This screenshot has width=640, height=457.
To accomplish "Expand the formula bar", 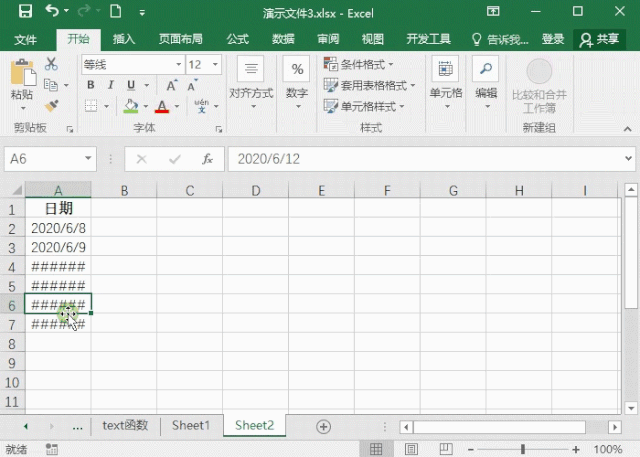I will pos(629,158).
